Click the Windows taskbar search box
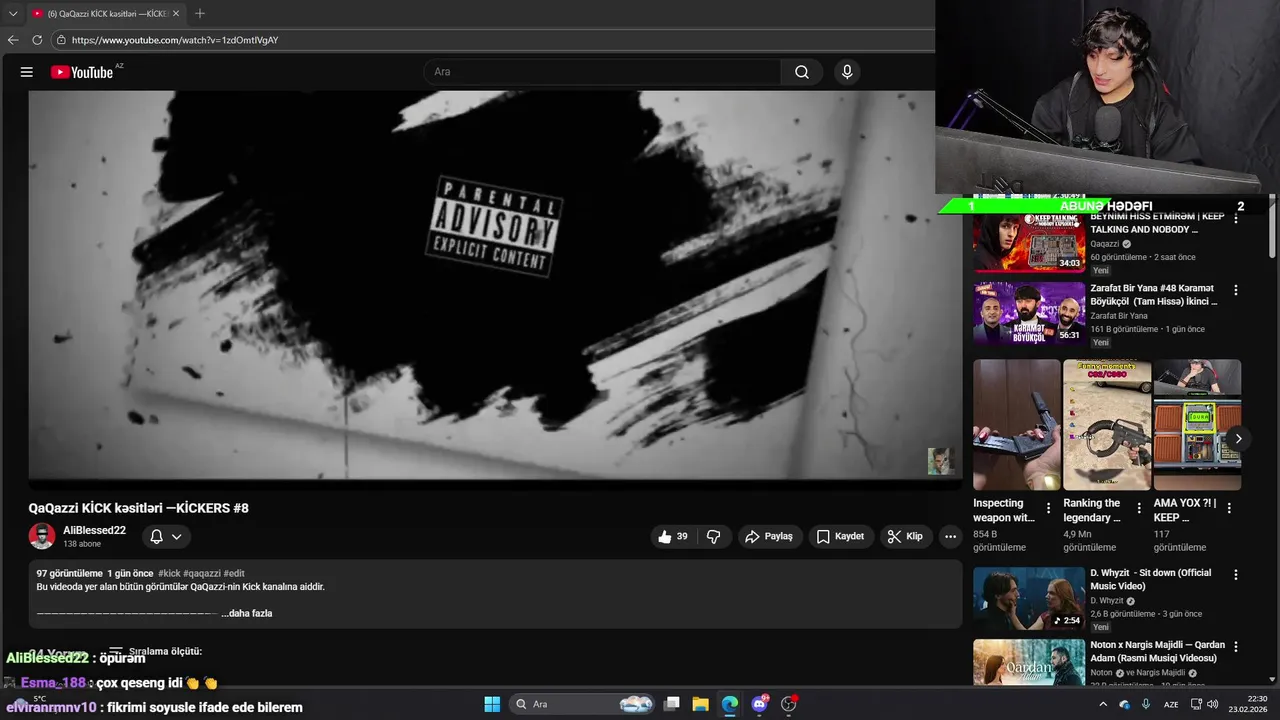This screenshot has width=1280, height=720. (583, 704)
